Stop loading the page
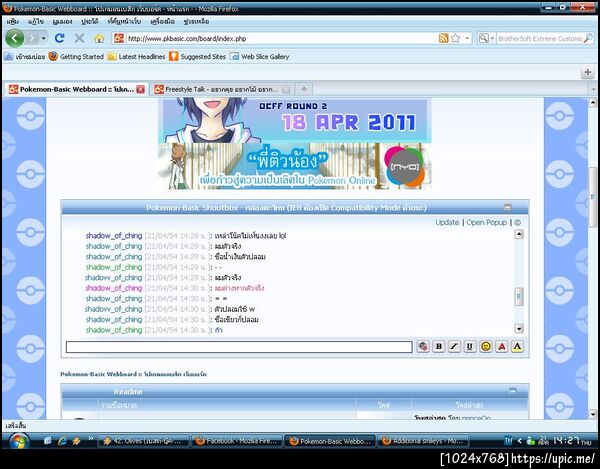This screenshot has width=600, height=469. (x=79, y=38)
